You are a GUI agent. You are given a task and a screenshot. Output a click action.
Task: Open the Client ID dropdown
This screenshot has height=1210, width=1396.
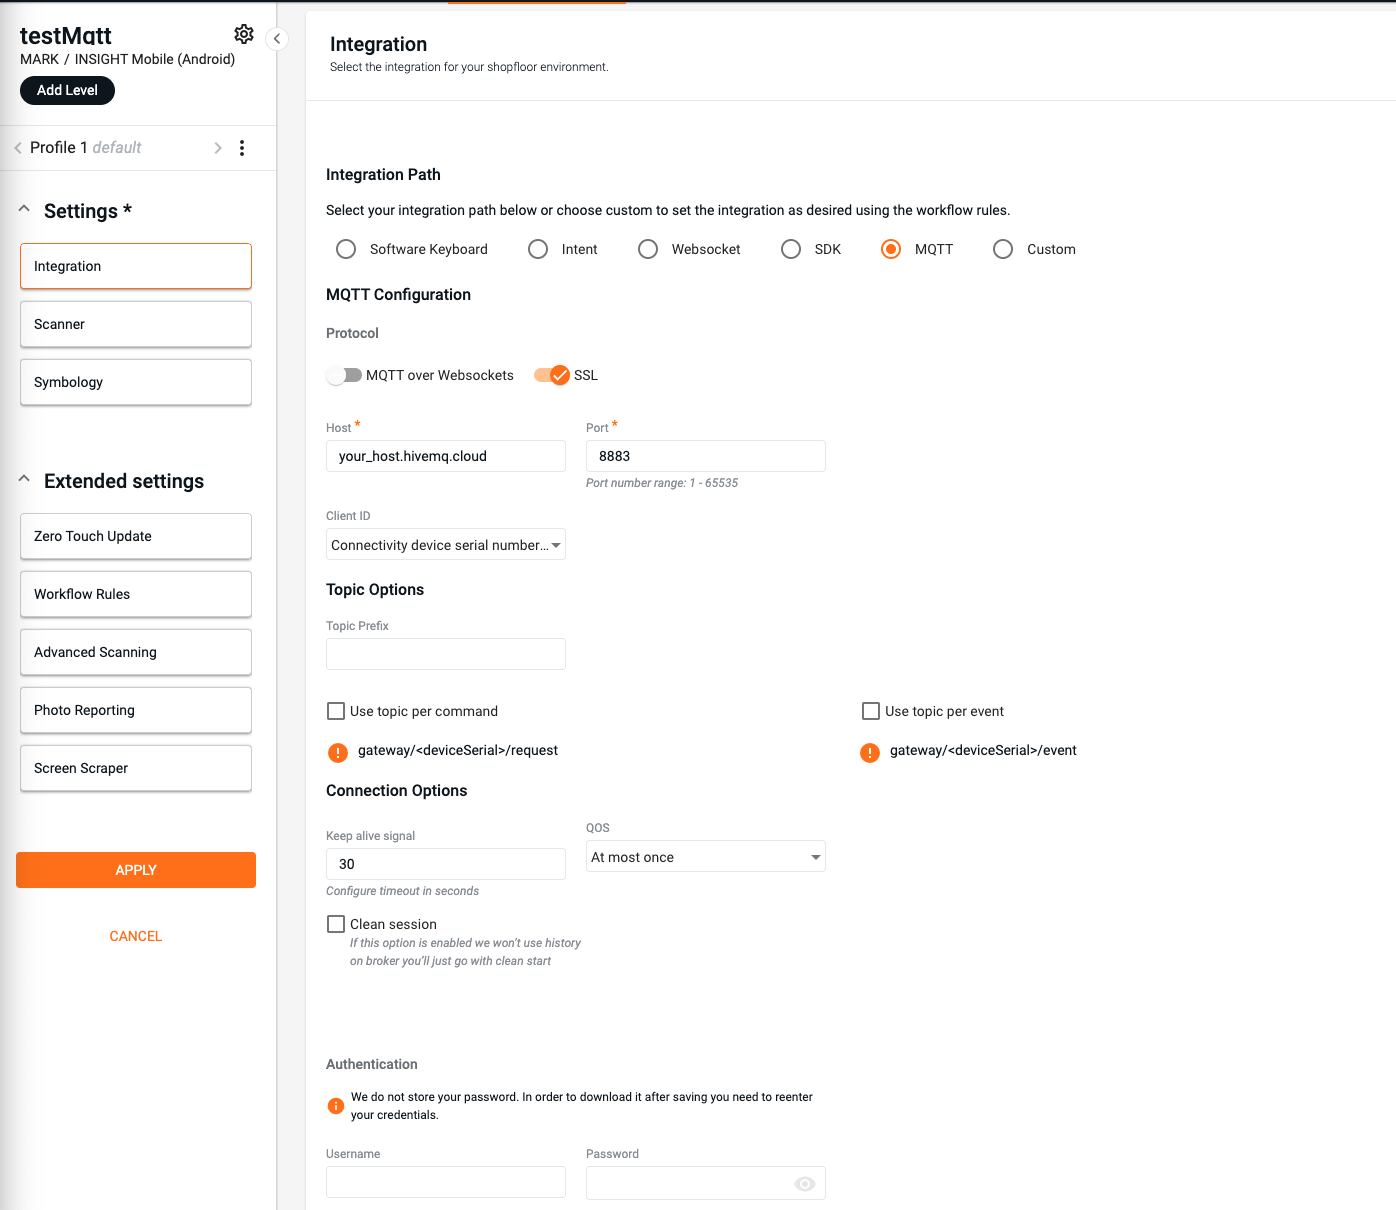[x=446, y=544]
